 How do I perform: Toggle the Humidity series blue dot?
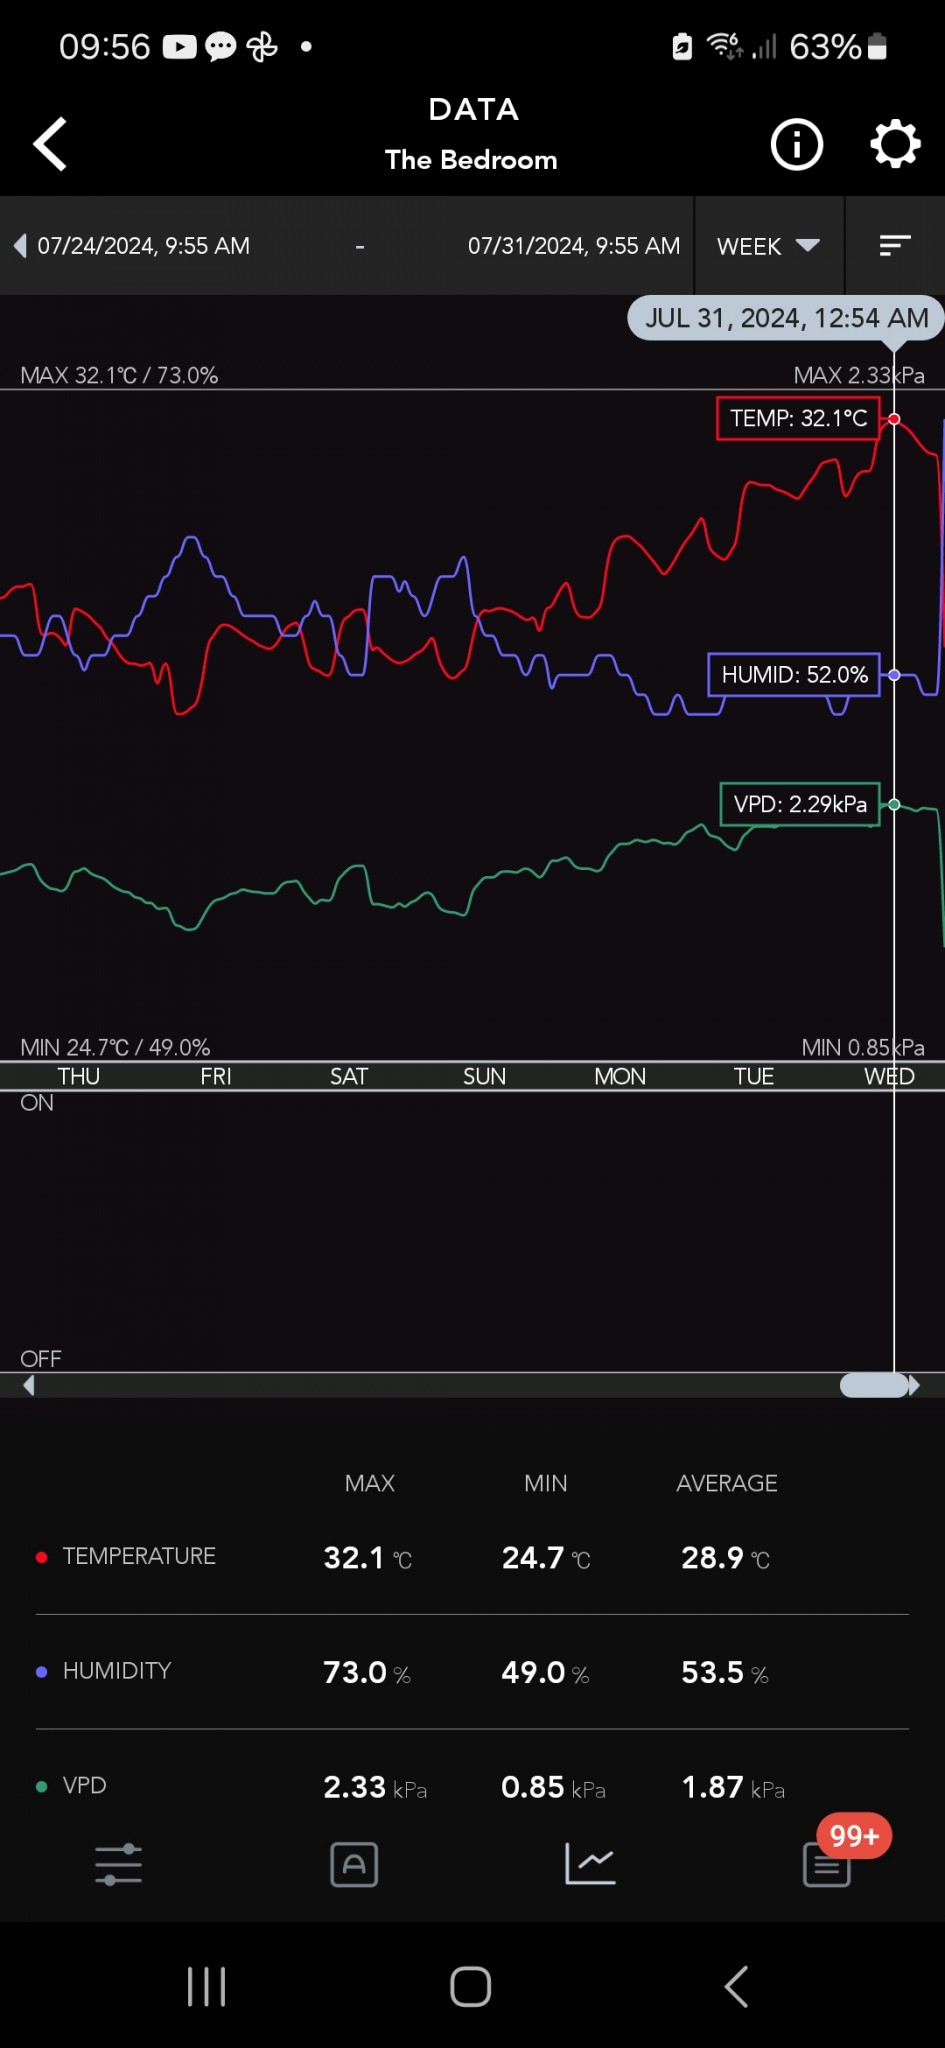pos(42,1671)
